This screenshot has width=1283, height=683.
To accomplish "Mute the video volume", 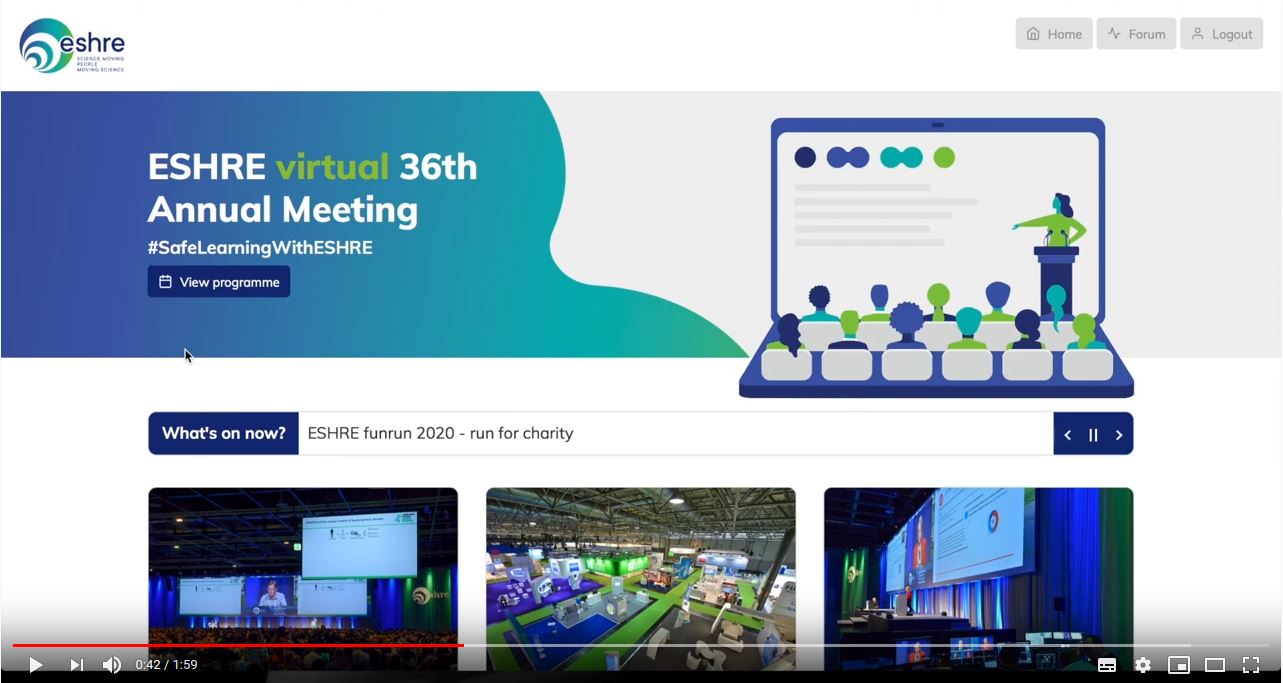I will point(112,665).
